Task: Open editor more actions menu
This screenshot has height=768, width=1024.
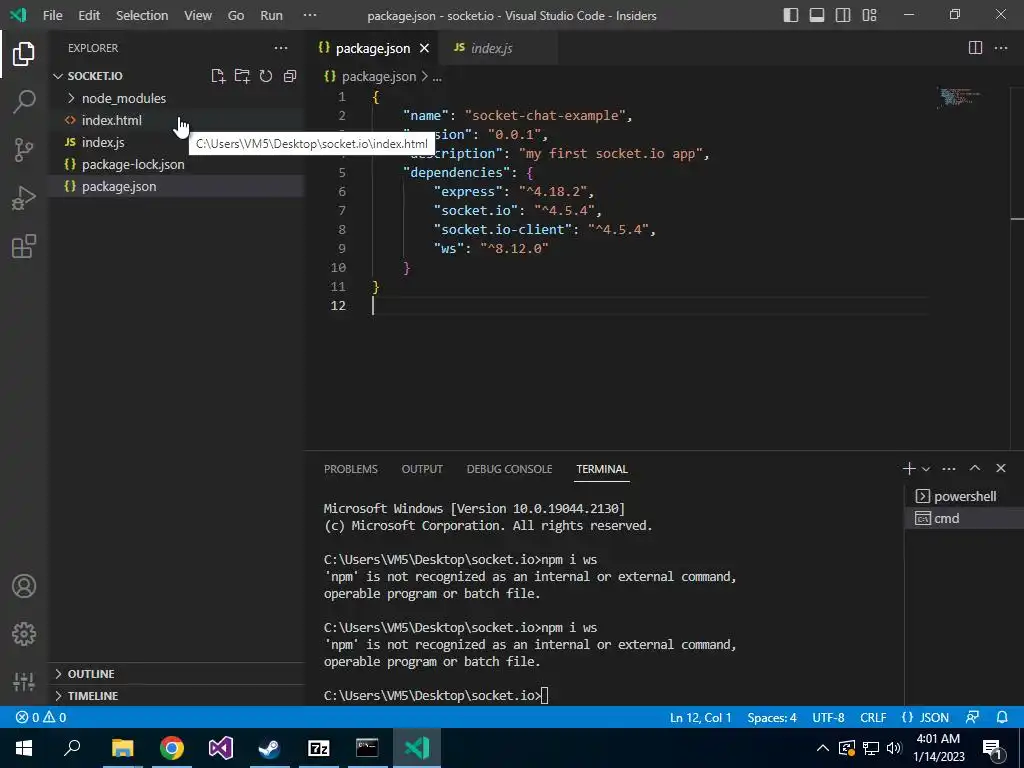Action: [1000, 48]
